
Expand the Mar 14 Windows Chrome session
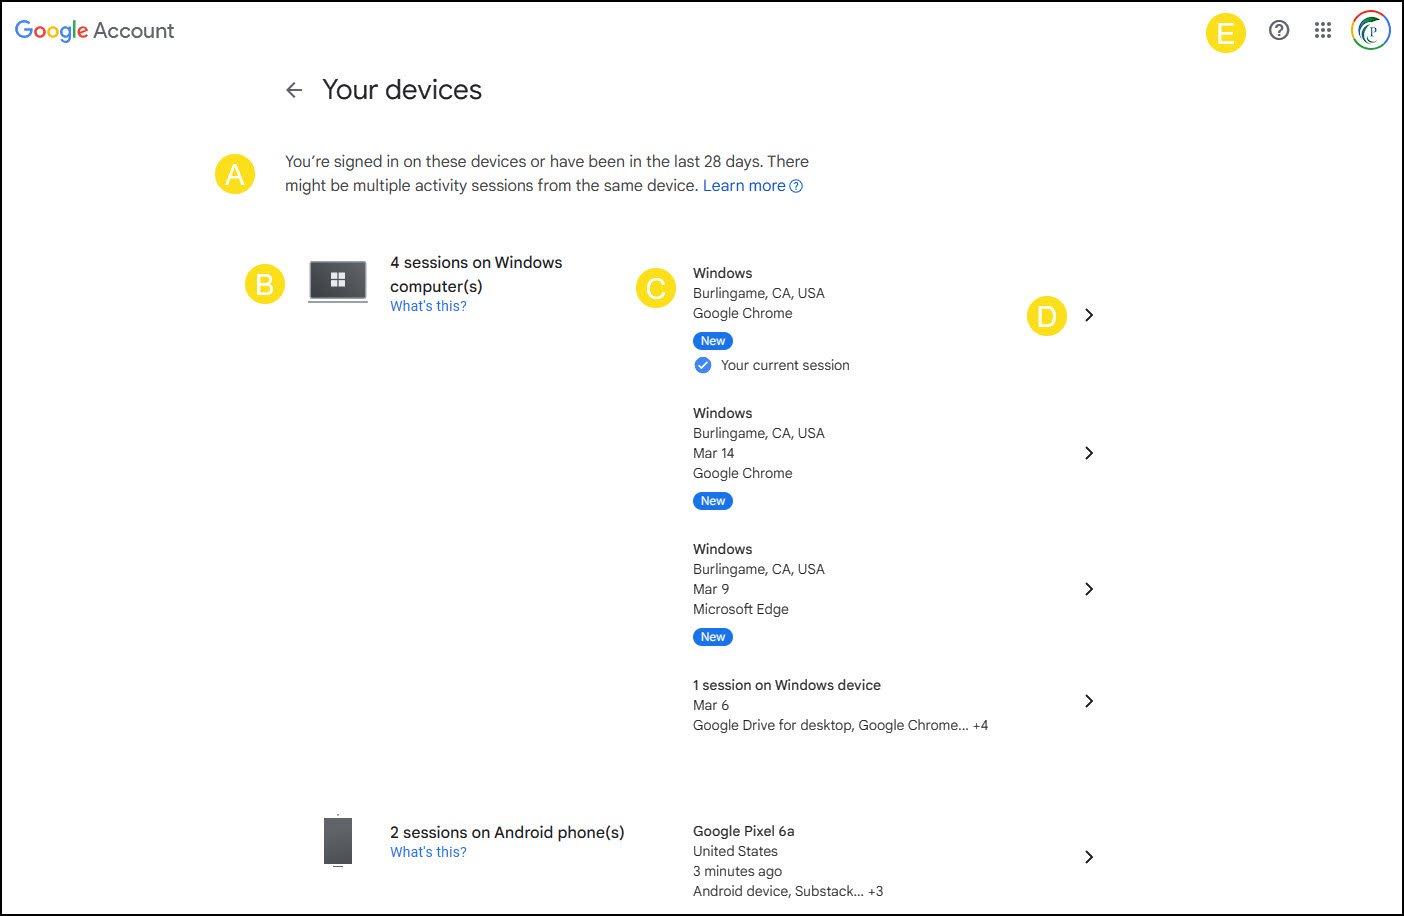[1089, 453]
